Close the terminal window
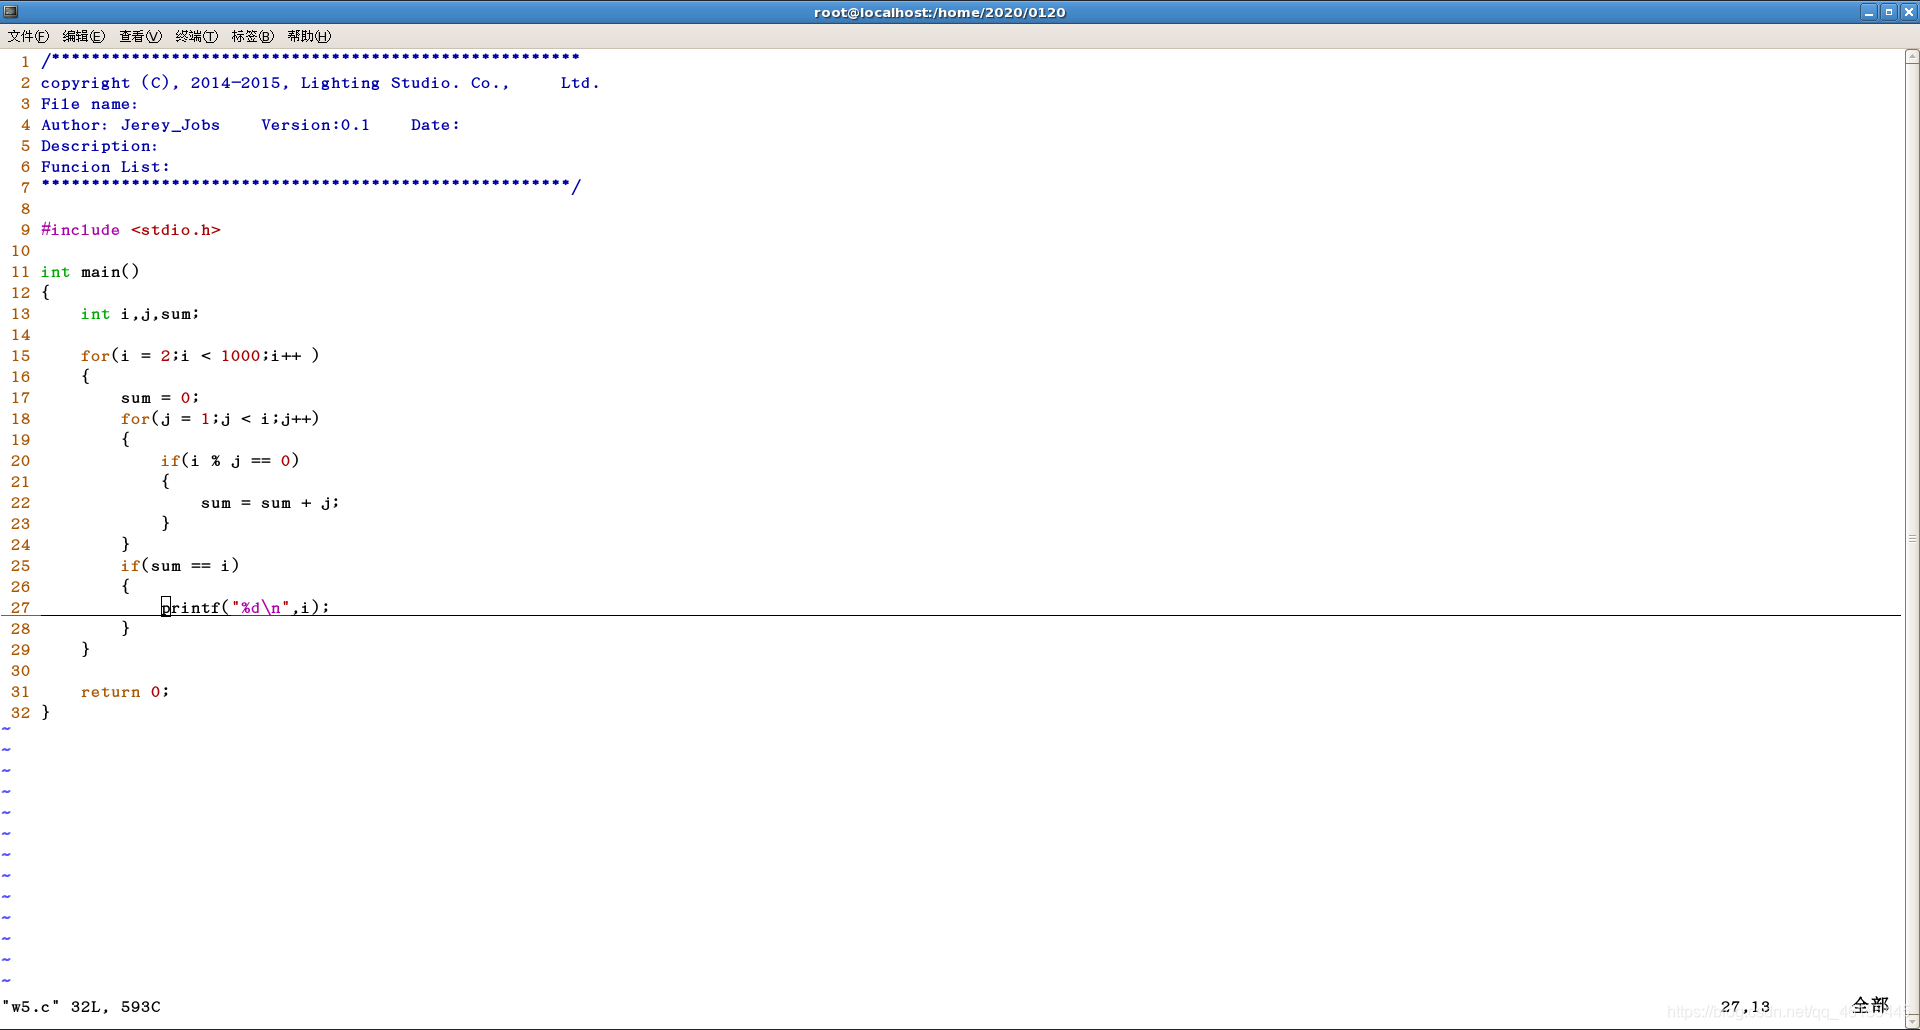 pyautogui.click(x=1908, y=12)
